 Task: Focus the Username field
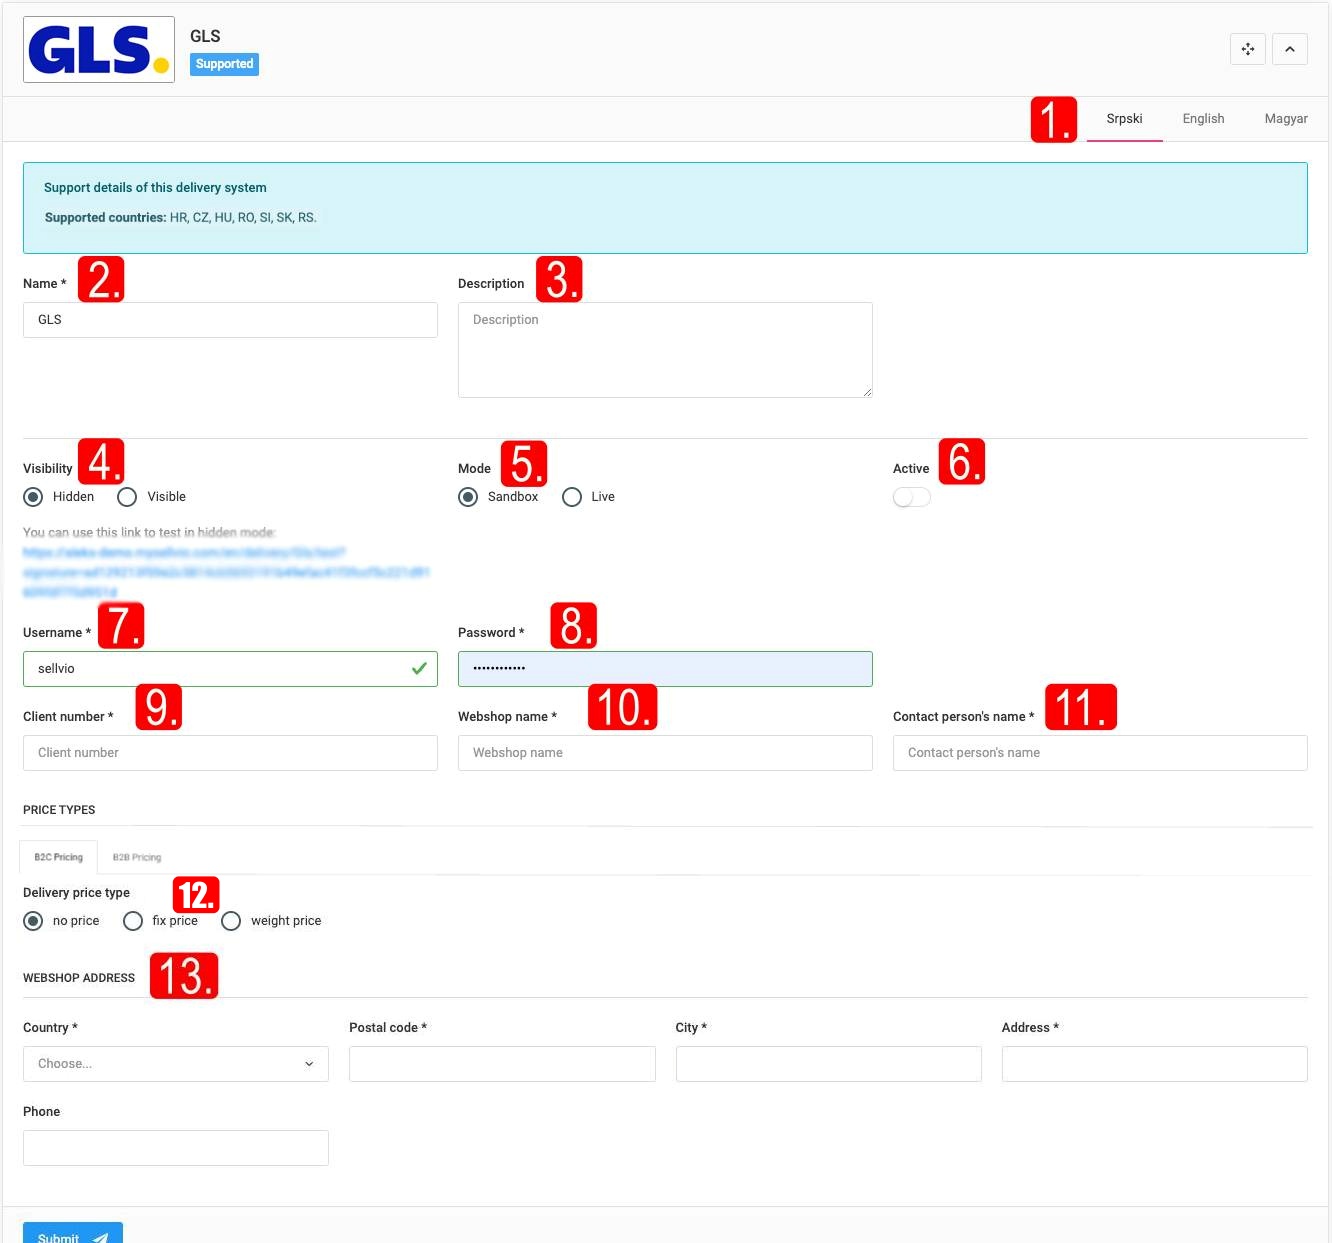(230, 669)
